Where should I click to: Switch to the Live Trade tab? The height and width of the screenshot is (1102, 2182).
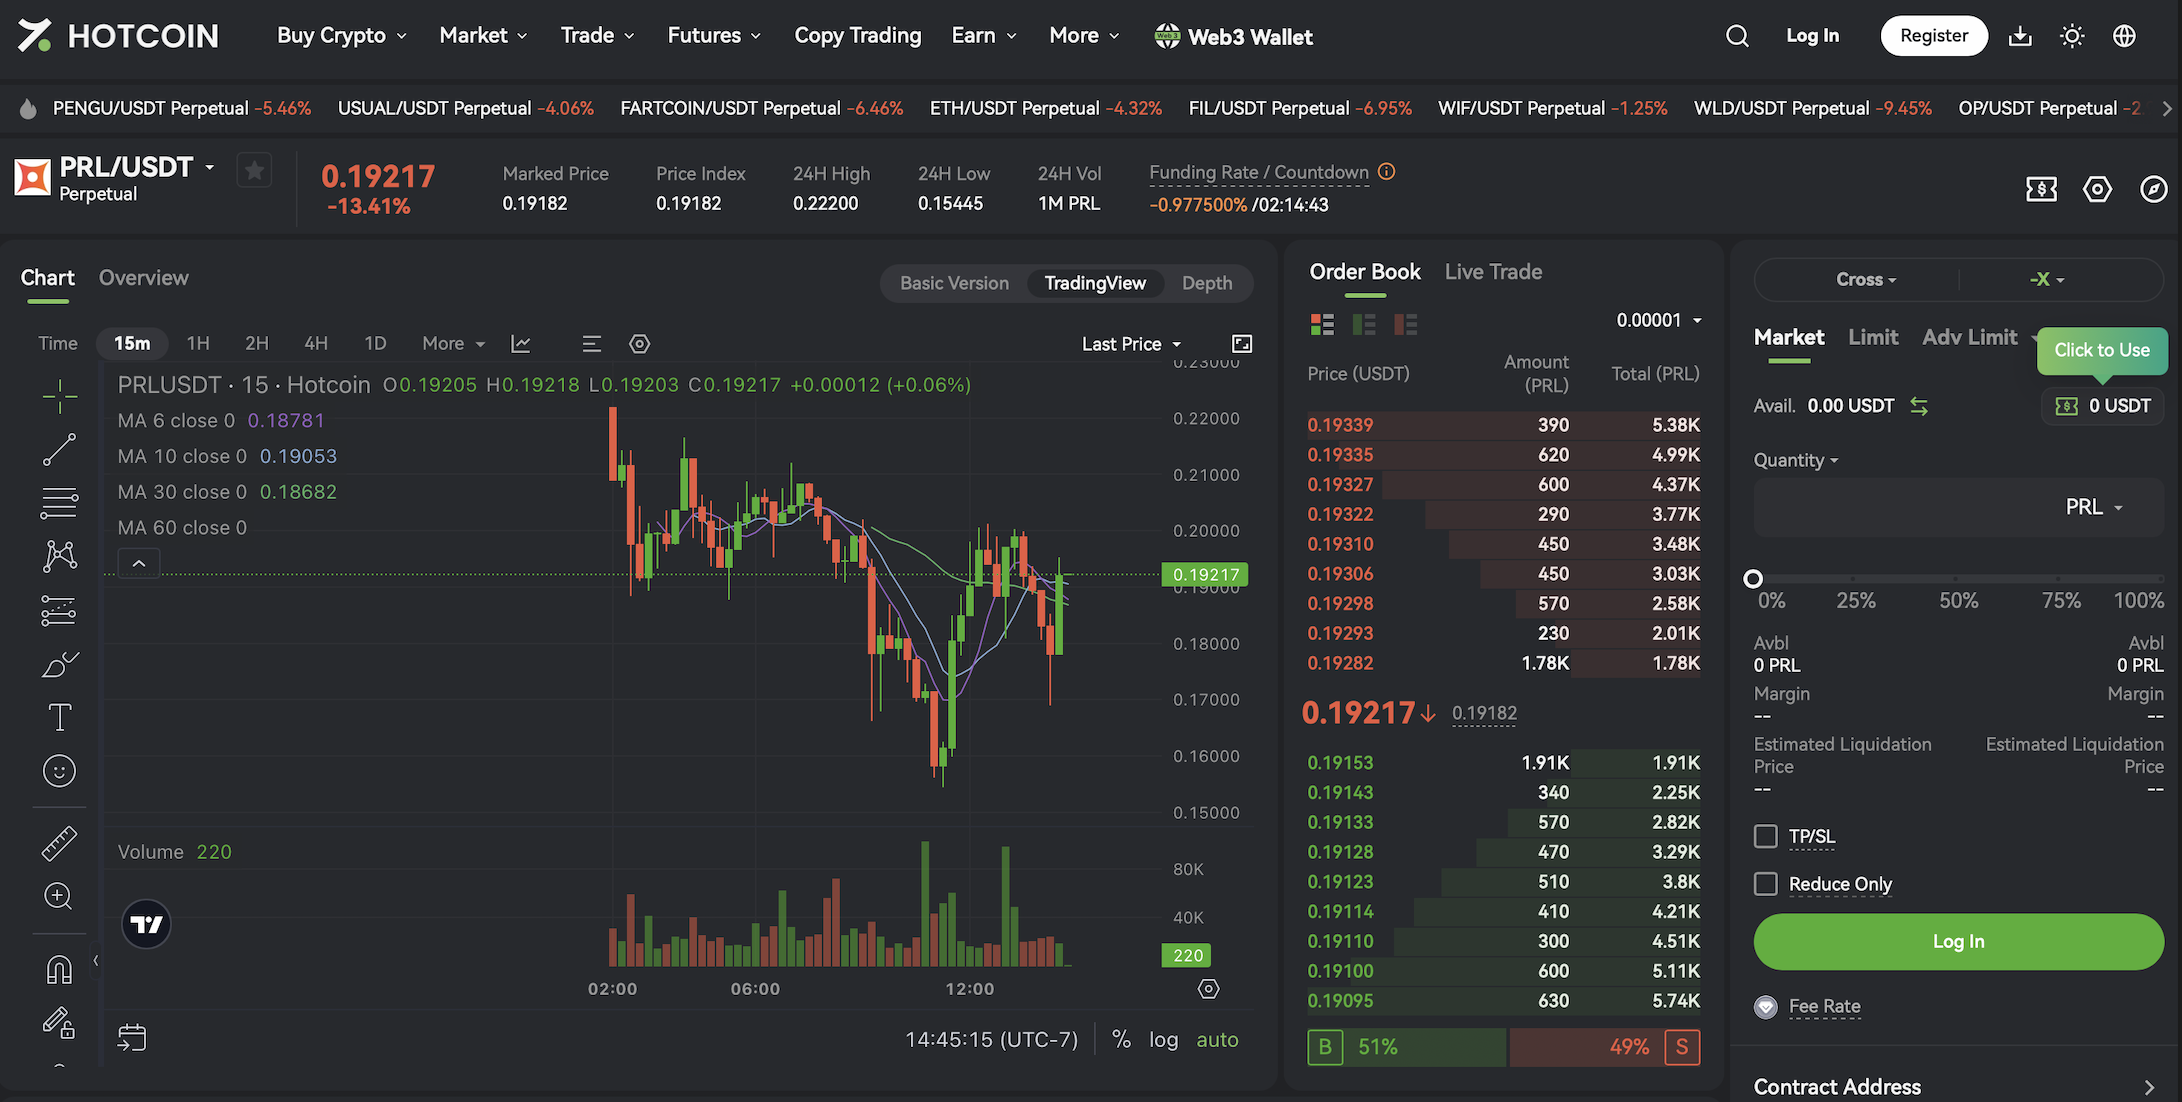click(x=1493, y=272)
